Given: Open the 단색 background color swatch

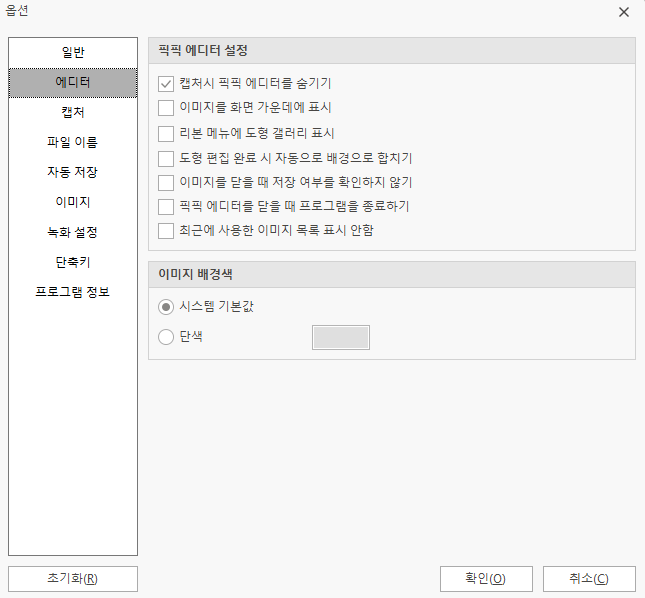Looking at the screenshot, I should pyautogui.click(x=341, y=337).
